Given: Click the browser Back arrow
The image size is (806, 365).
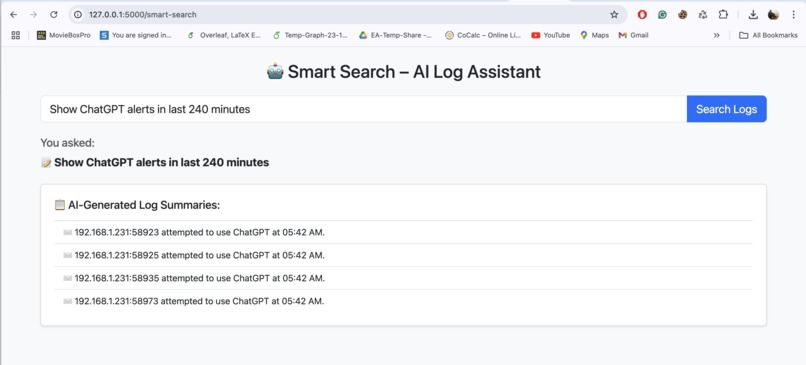Looking at the screenshot, I should [x=14, y=15].
